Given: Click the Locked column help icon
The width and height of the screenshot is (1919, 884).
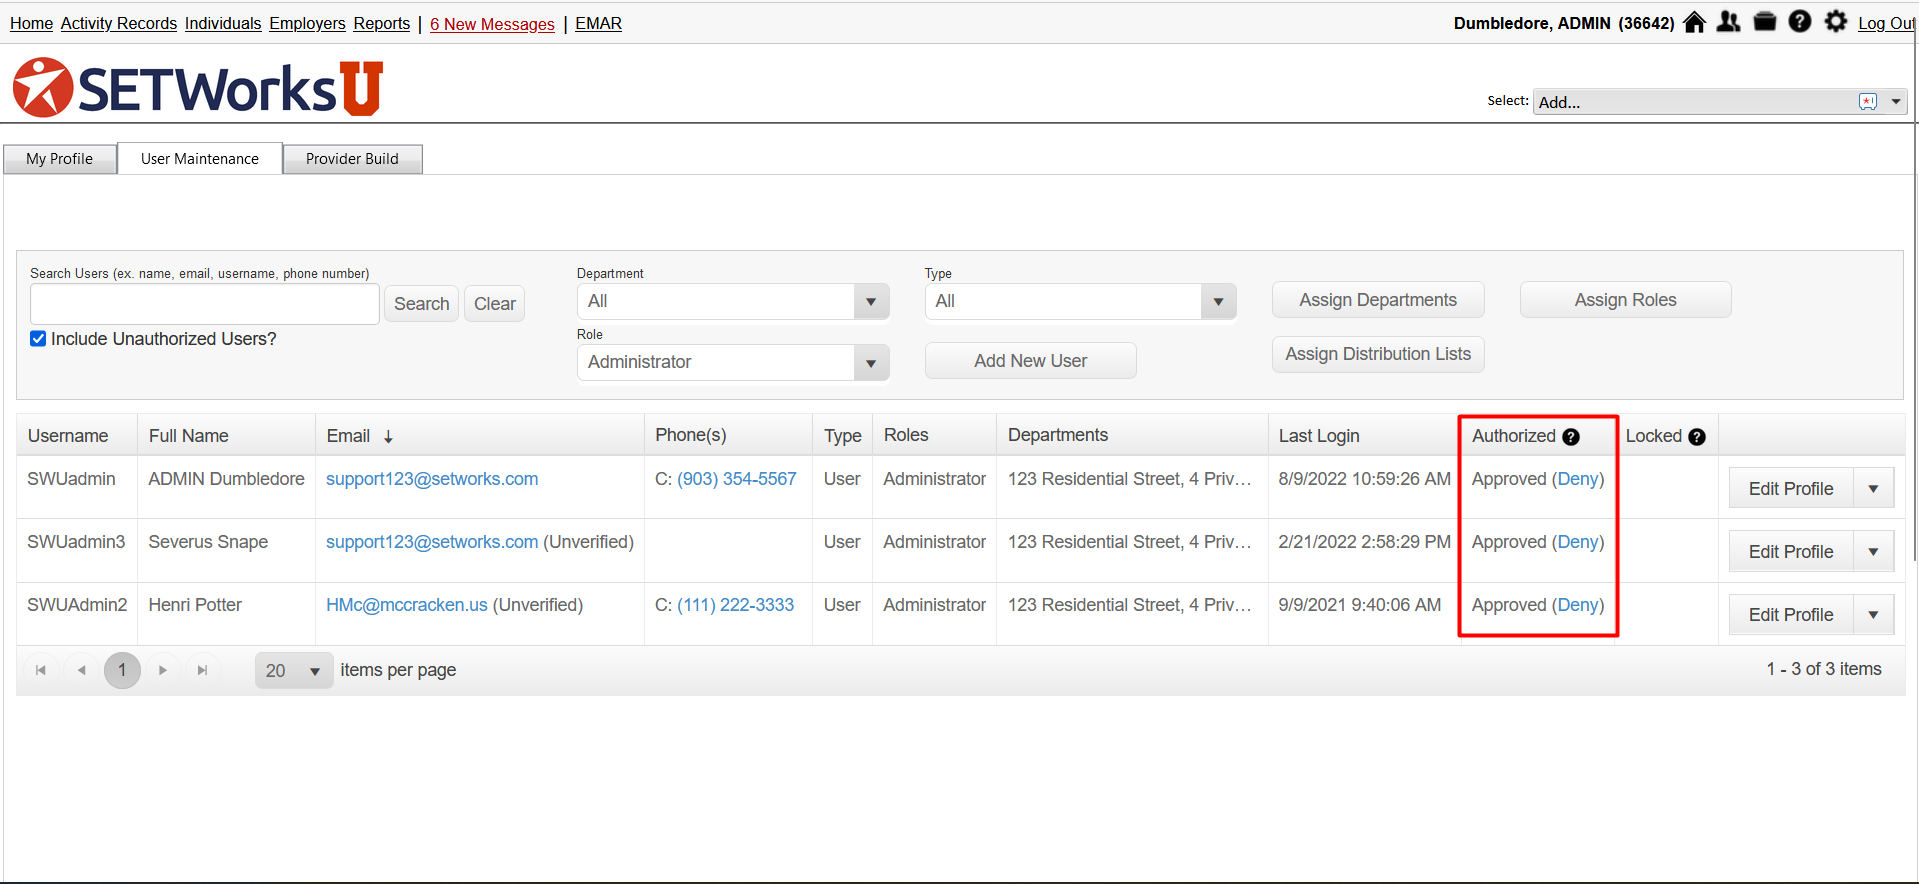Looking at the screenshot, I should click(1697, 437).
